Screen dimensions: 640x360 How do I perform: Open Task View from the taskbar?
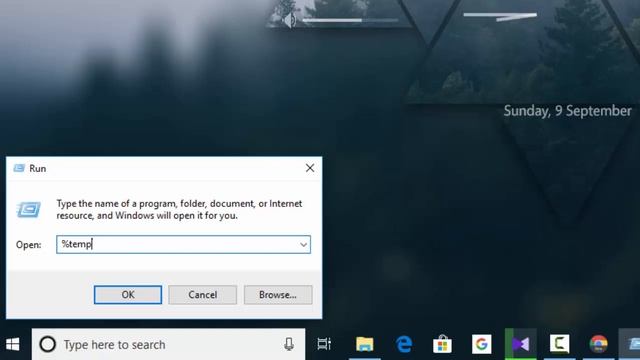324,344
